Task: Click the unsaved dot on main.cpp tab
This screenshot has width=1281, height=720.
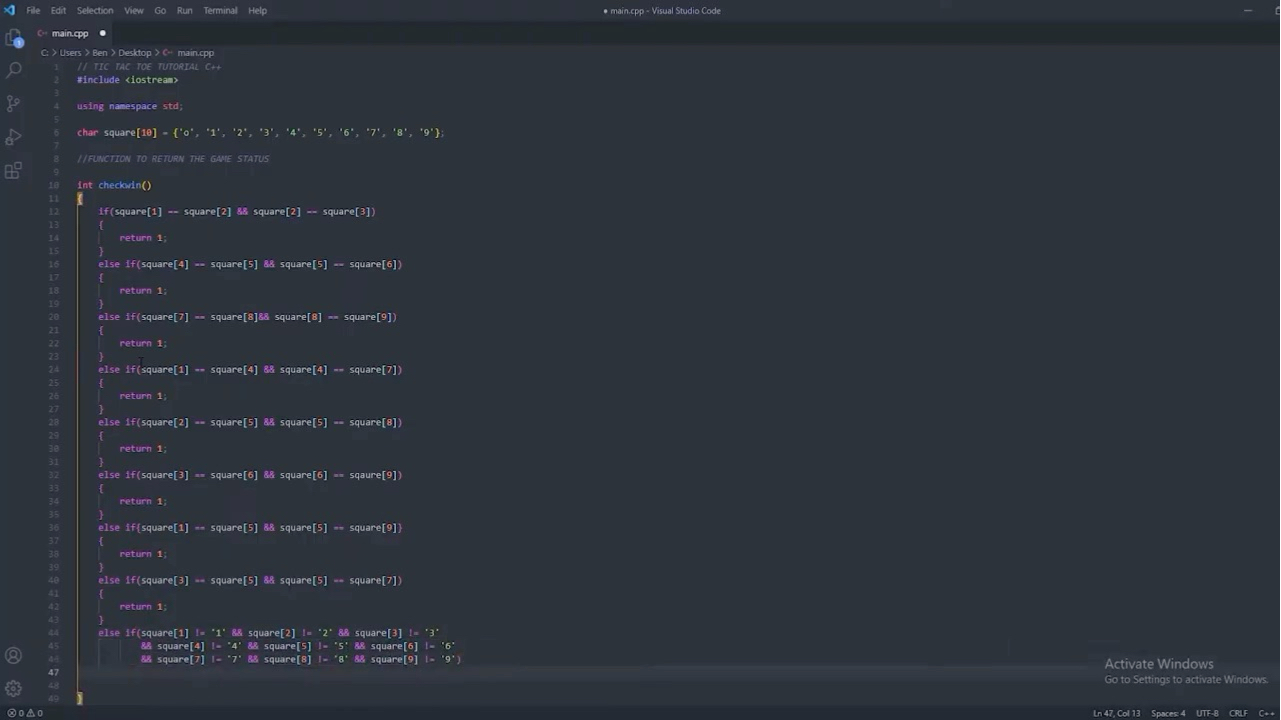Action: 102,33
